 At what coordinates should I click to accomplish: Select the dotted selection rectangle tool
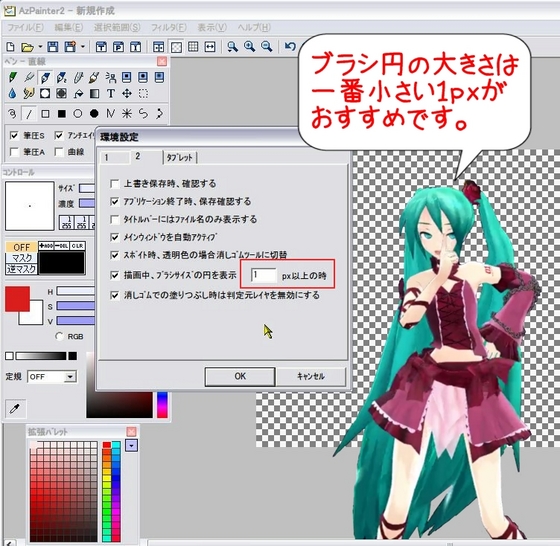[143, 94]
